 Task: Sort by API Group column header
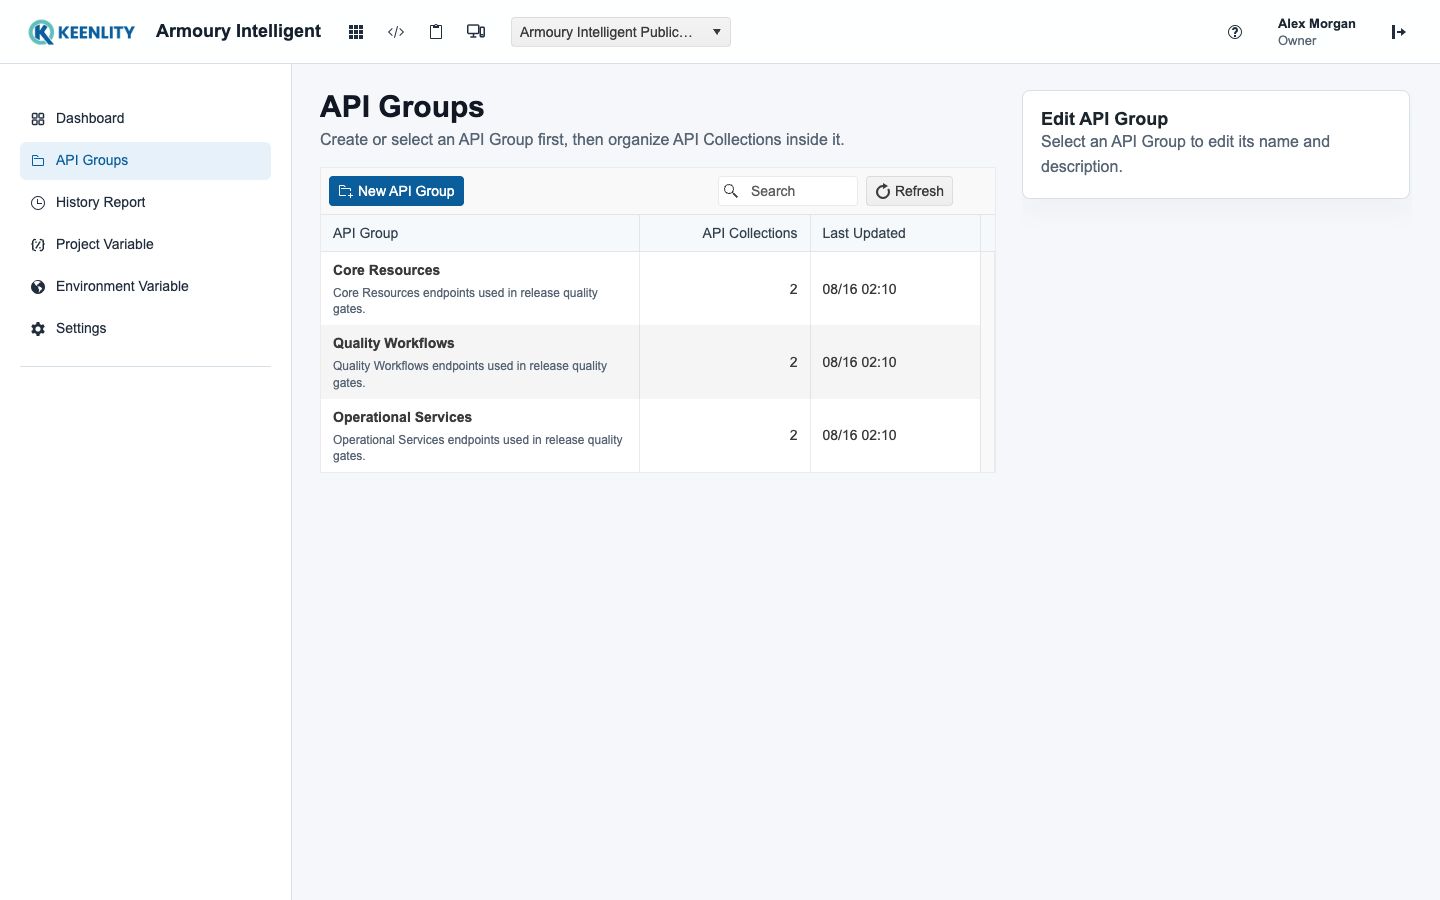480,233
